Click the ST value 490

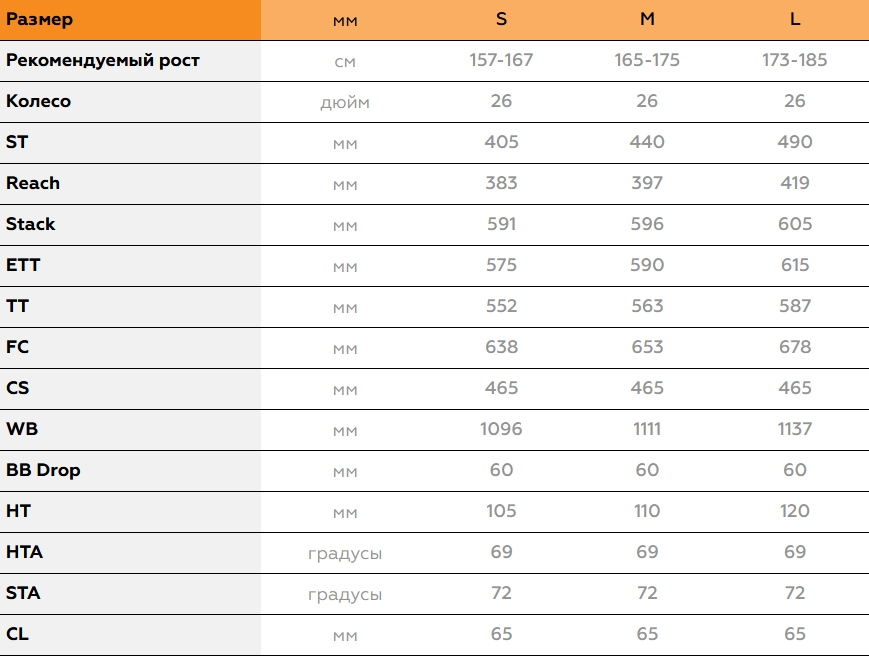tap(795, 142)
